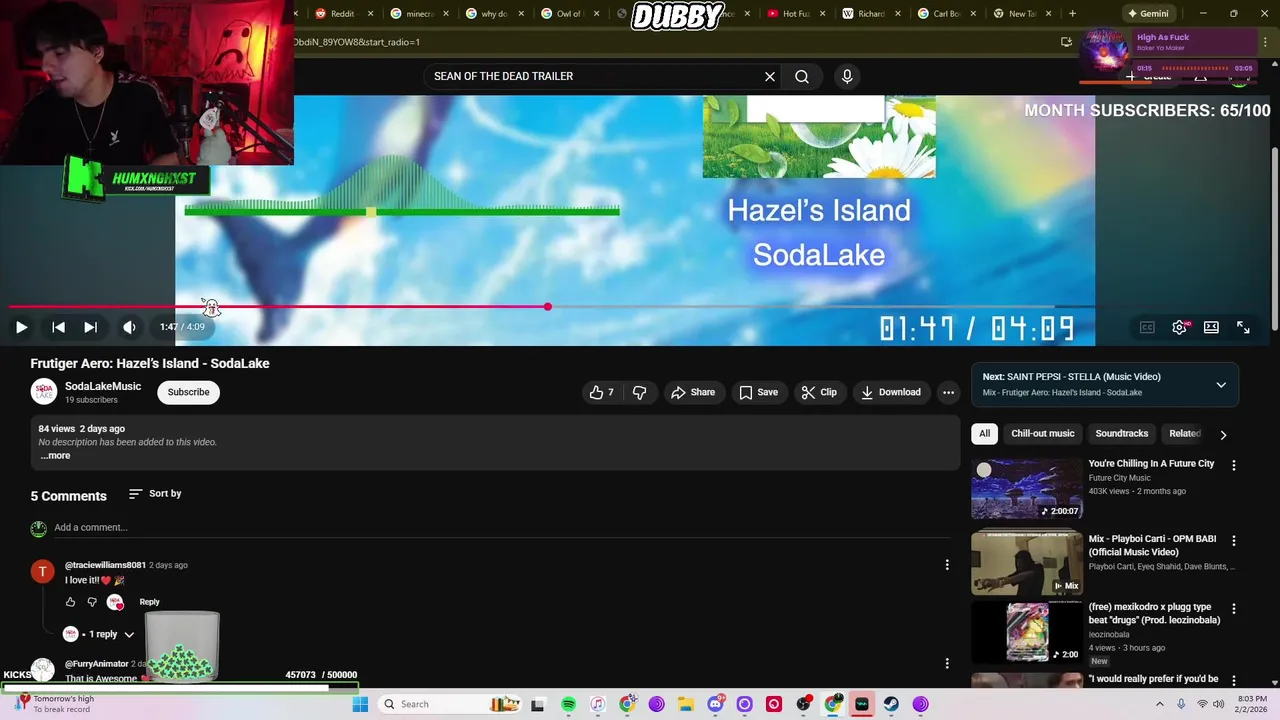
Task: Show hidden system tray icons
Action: pos(1161,704)
